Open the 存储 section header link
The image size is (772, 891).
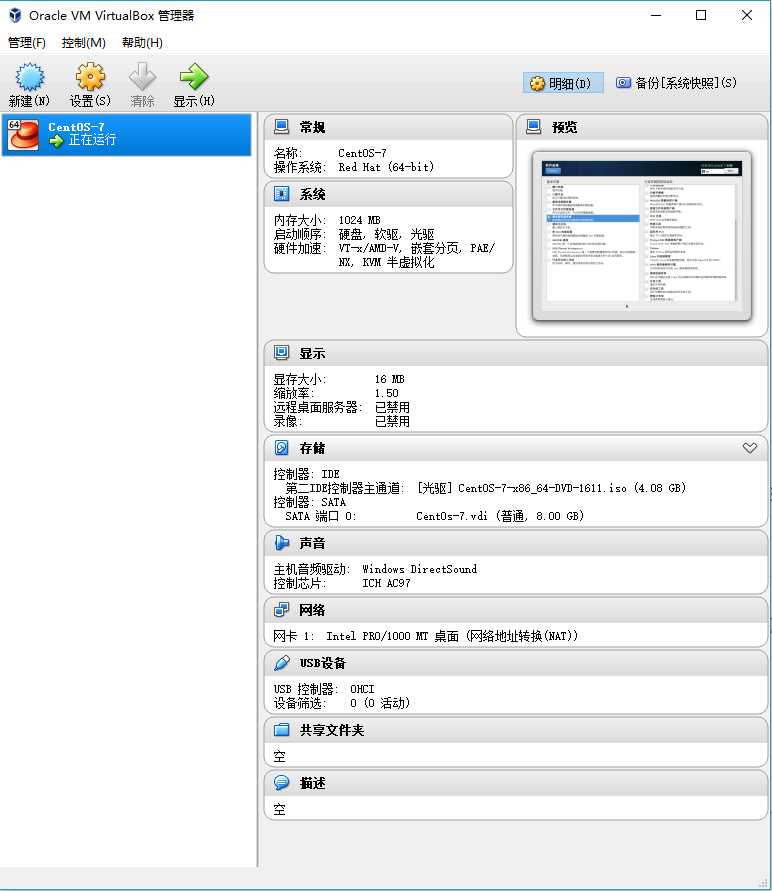(312, 448)
